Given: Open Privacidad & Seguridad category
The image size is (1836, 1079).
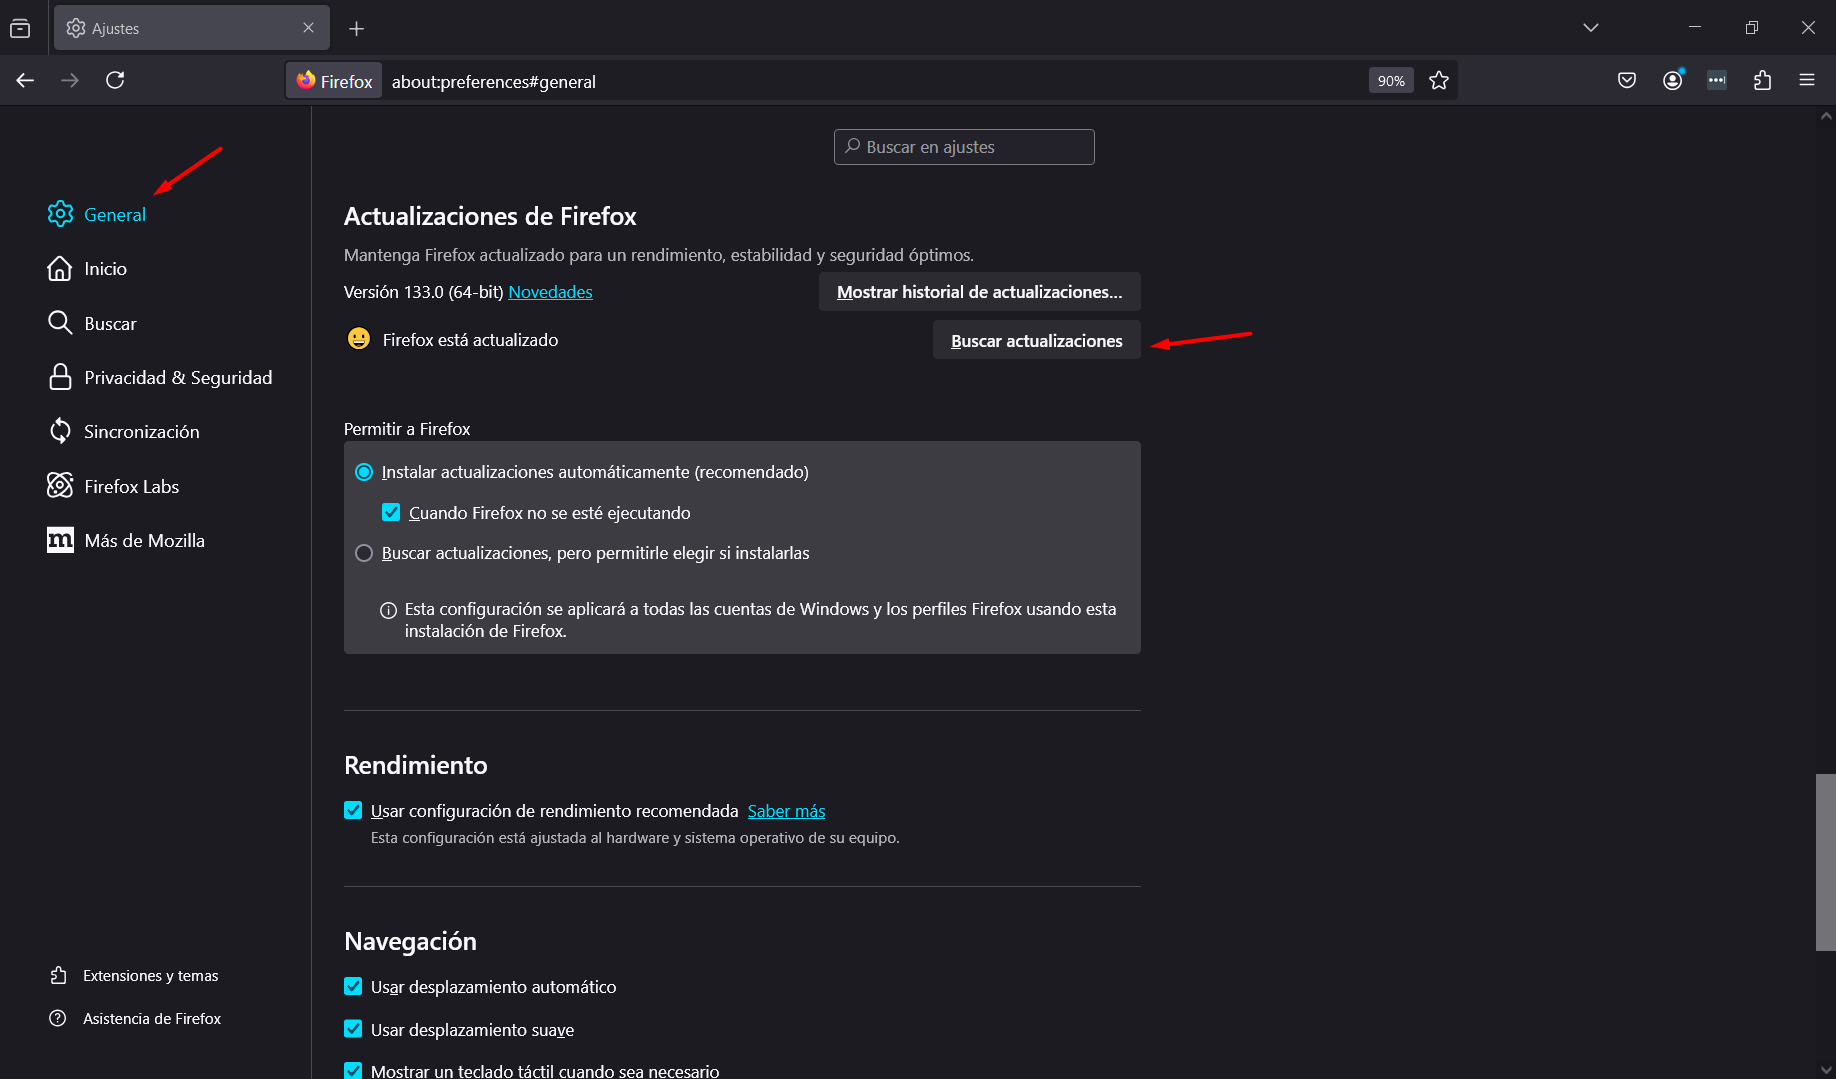Looking at the screenshot, I should (x=160, y=377).
